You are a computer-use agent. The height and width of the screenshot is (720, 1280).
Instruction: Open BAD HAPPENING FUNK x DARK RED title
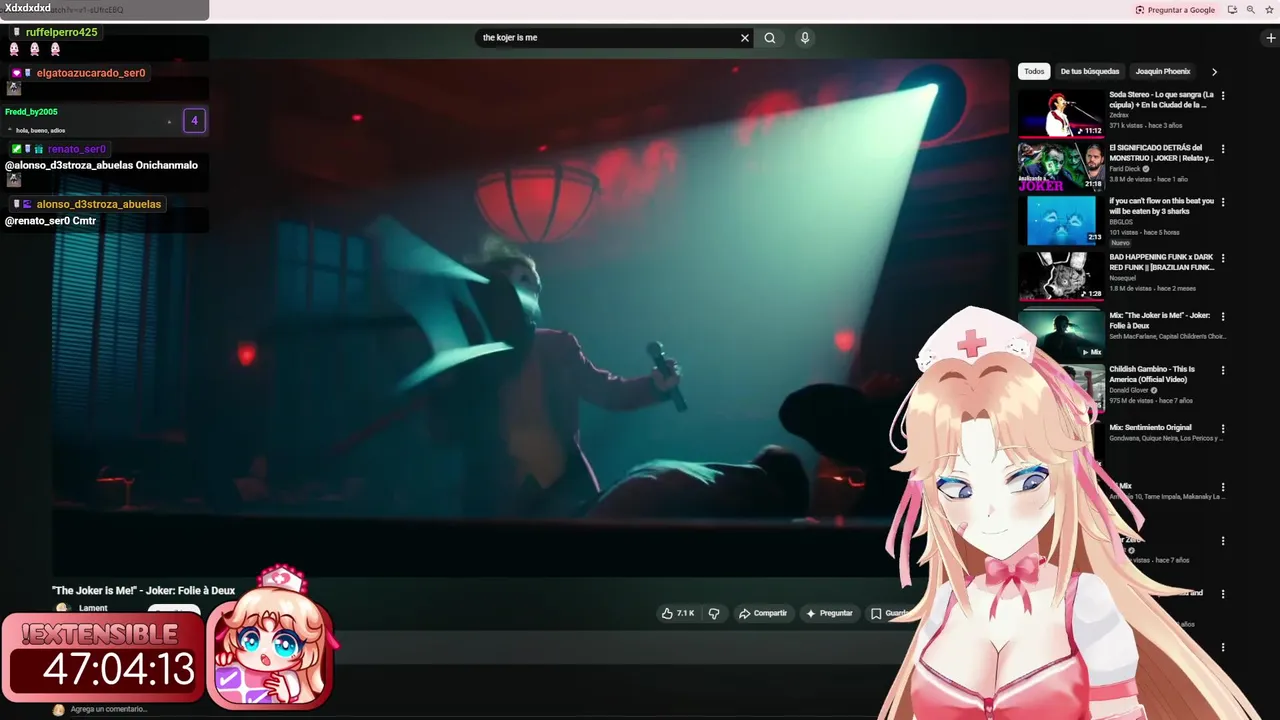tap(1161, 262)
